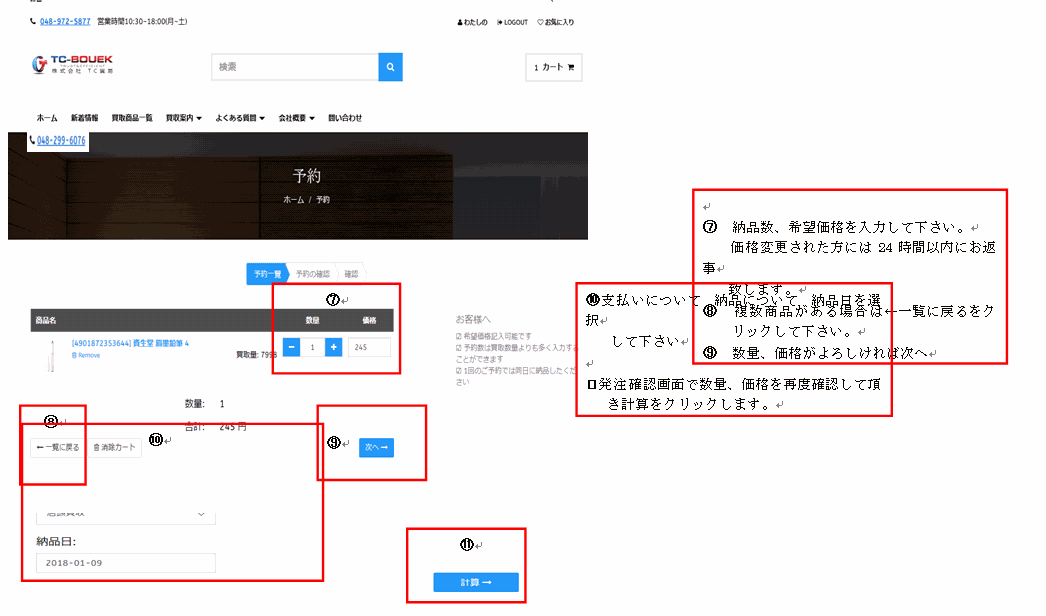Open 問い合わせ menu item

[345, 118]
